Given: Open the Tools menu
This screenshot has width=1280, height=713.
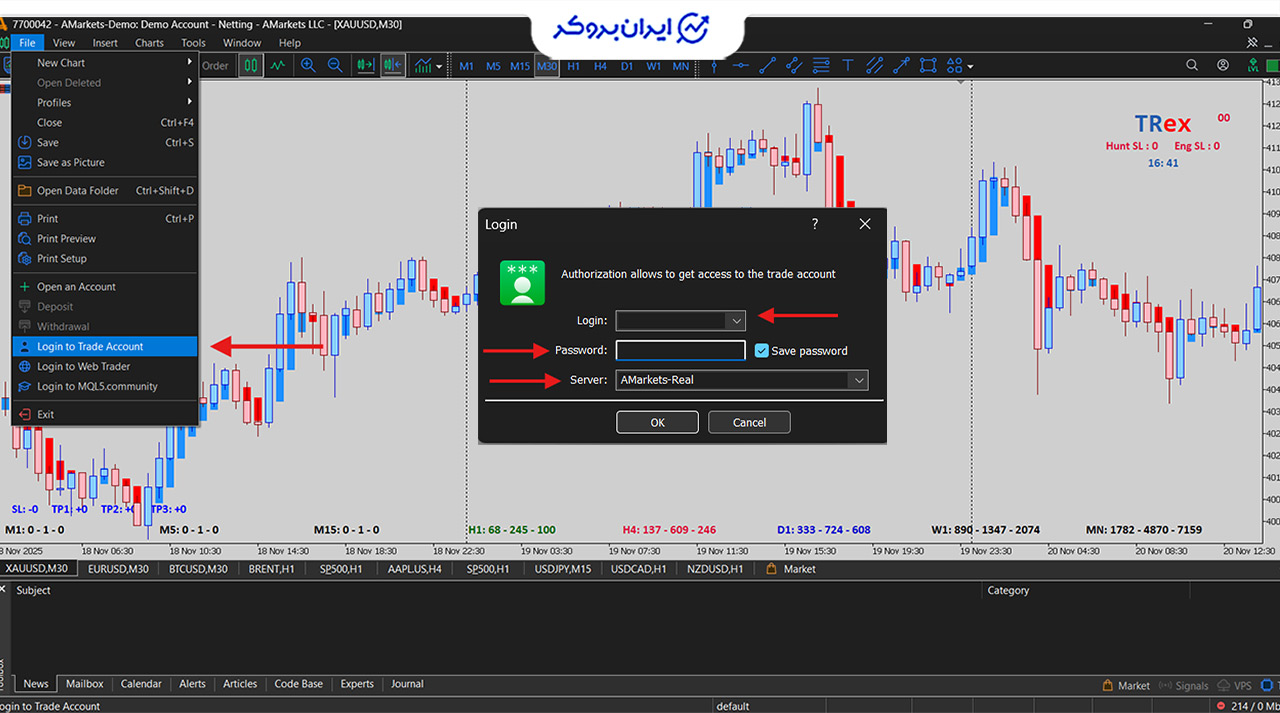Looking at the screenshot, I should pos(193,43).
